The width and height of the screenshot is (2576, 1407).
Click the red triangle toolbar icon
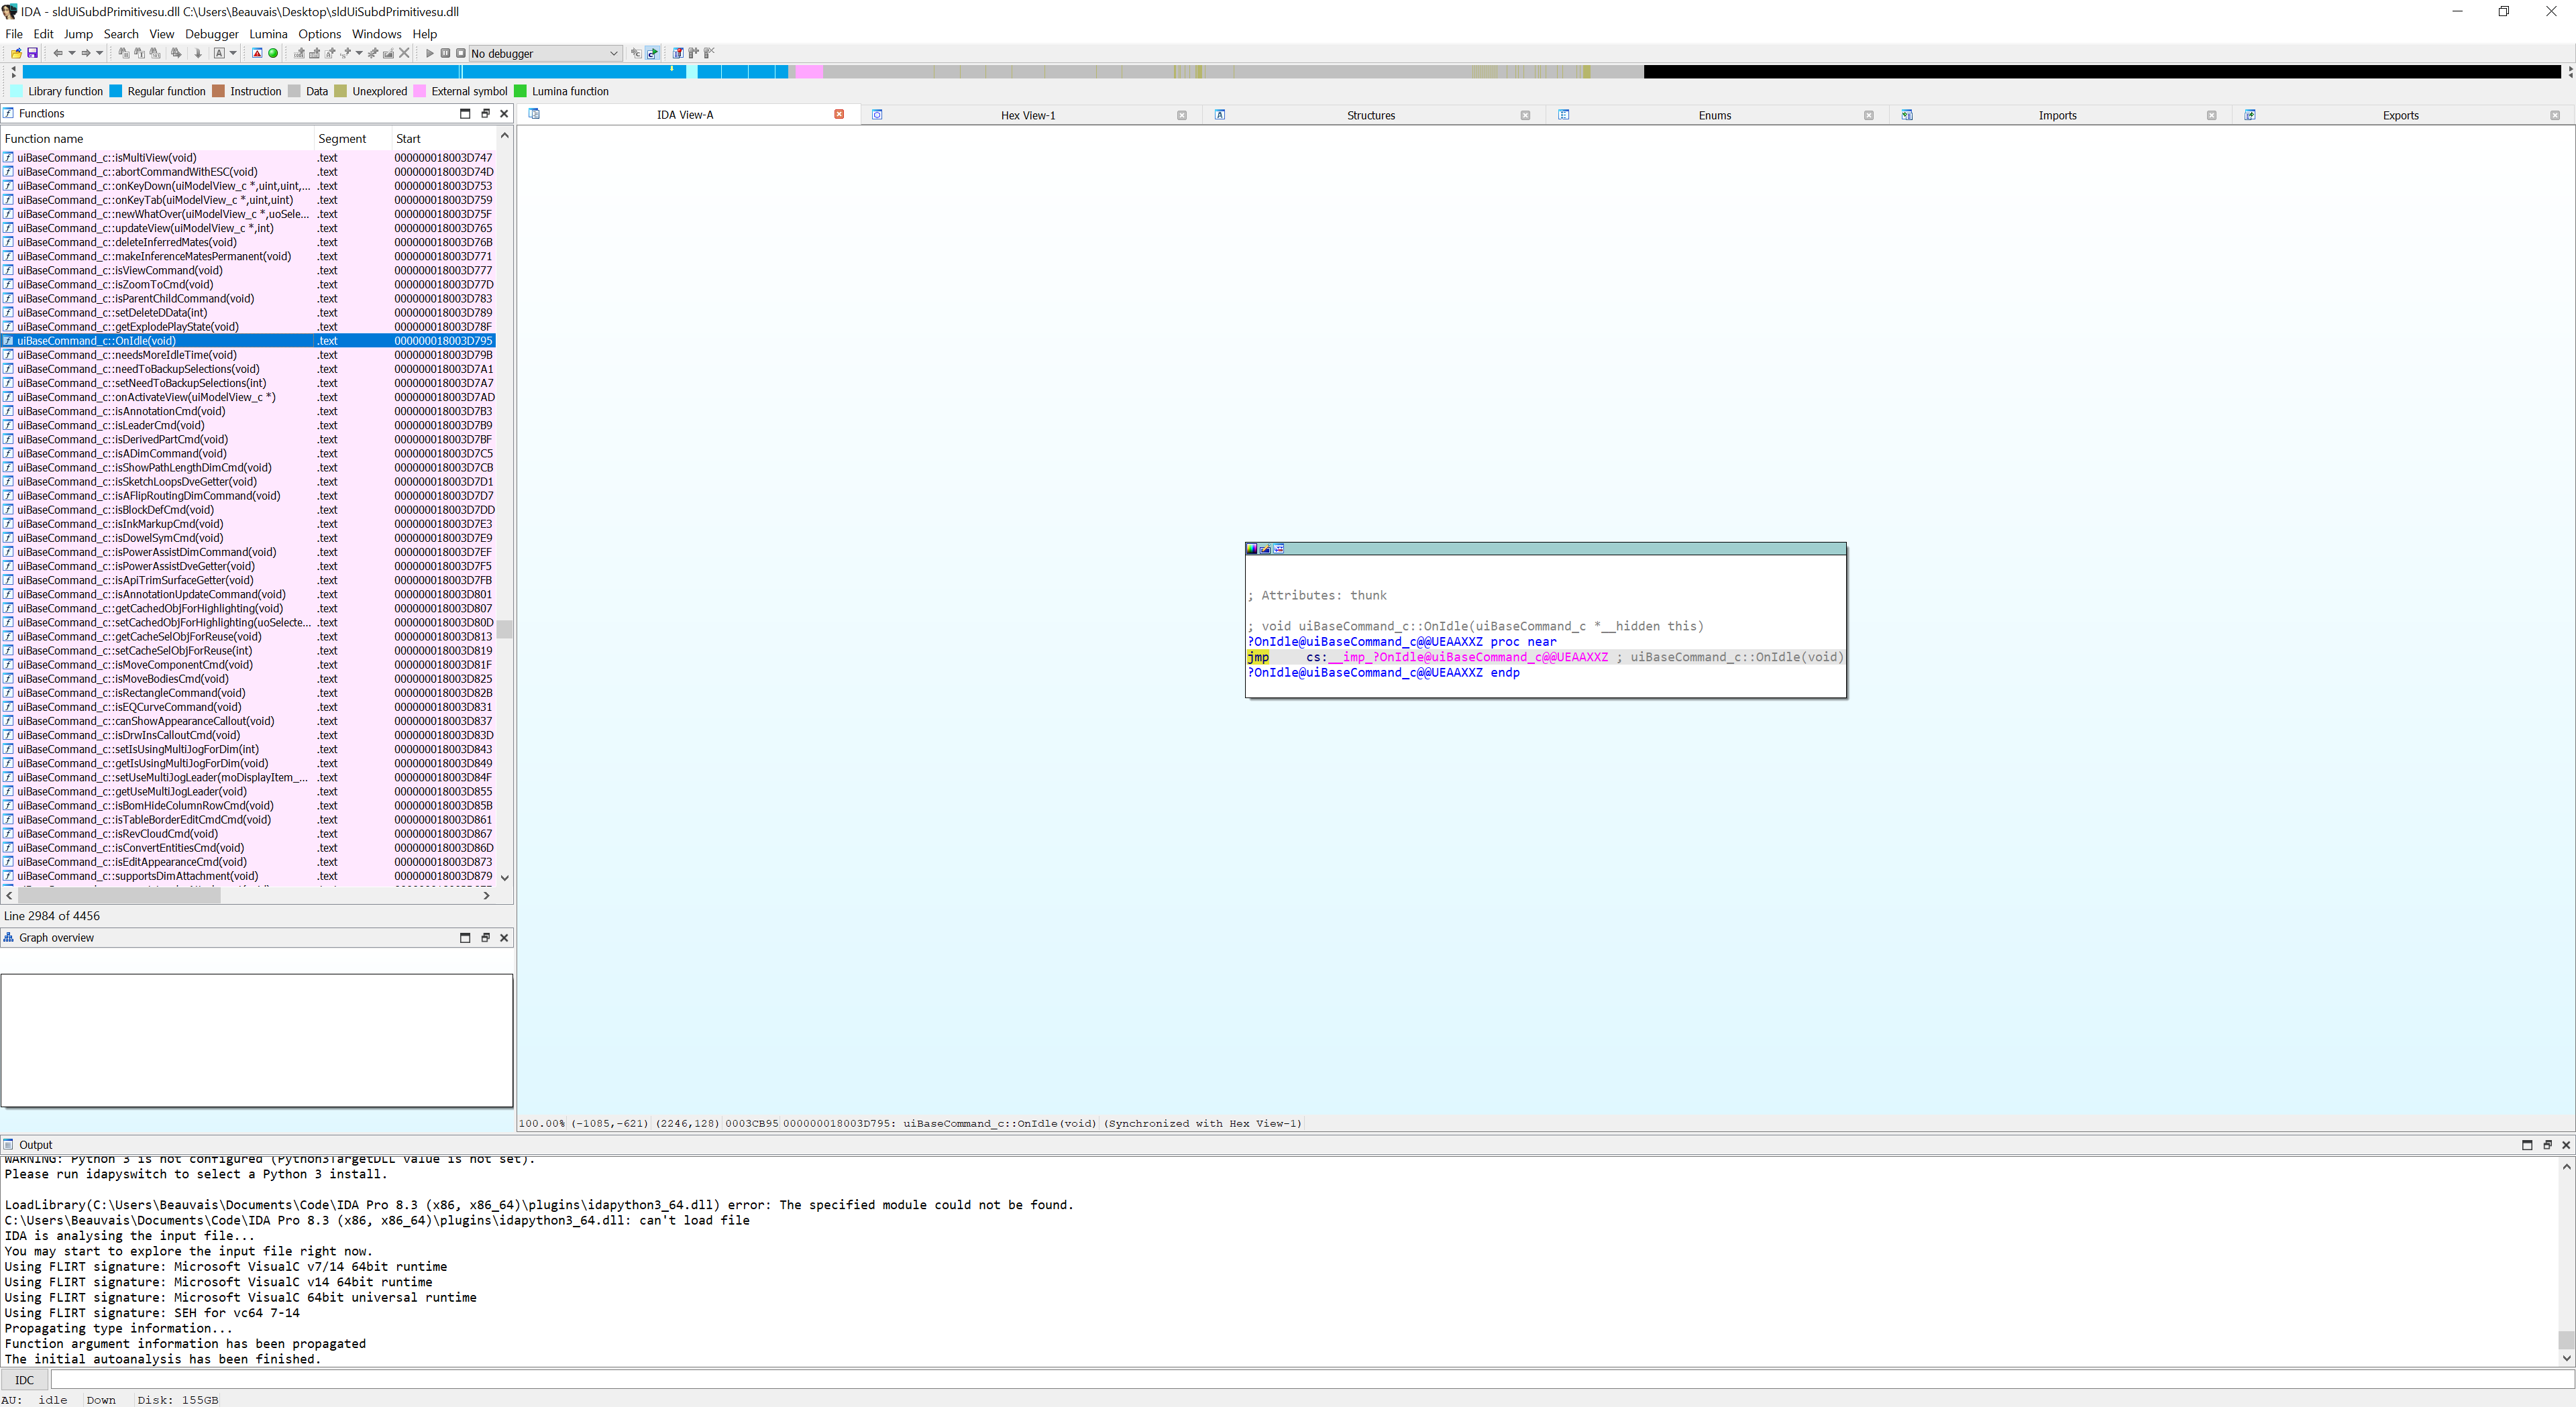point(257,53)
